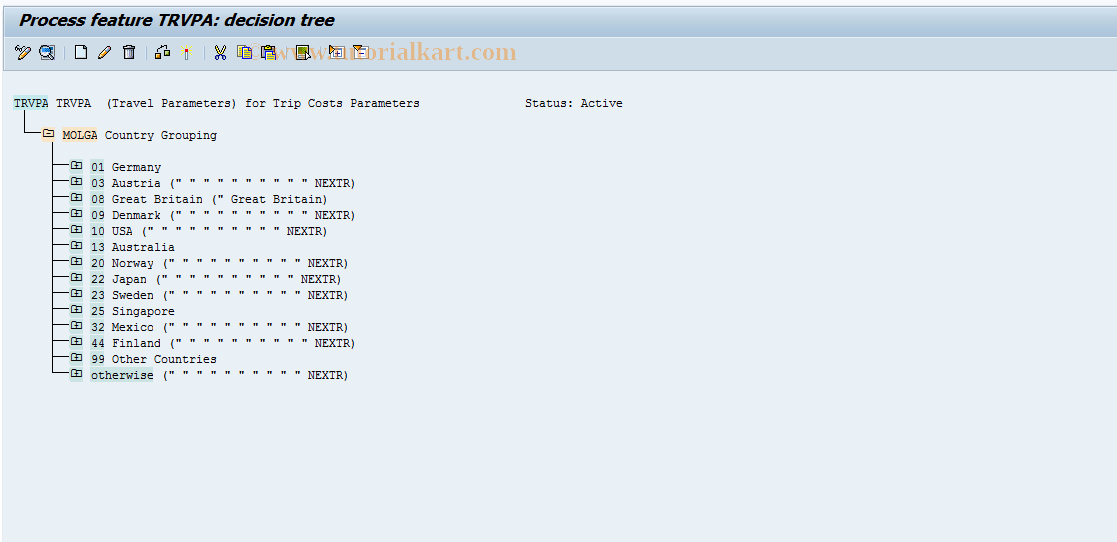Click the Collapse subtree toolbar icon
1117x542 pixels.
coord(360,52)
